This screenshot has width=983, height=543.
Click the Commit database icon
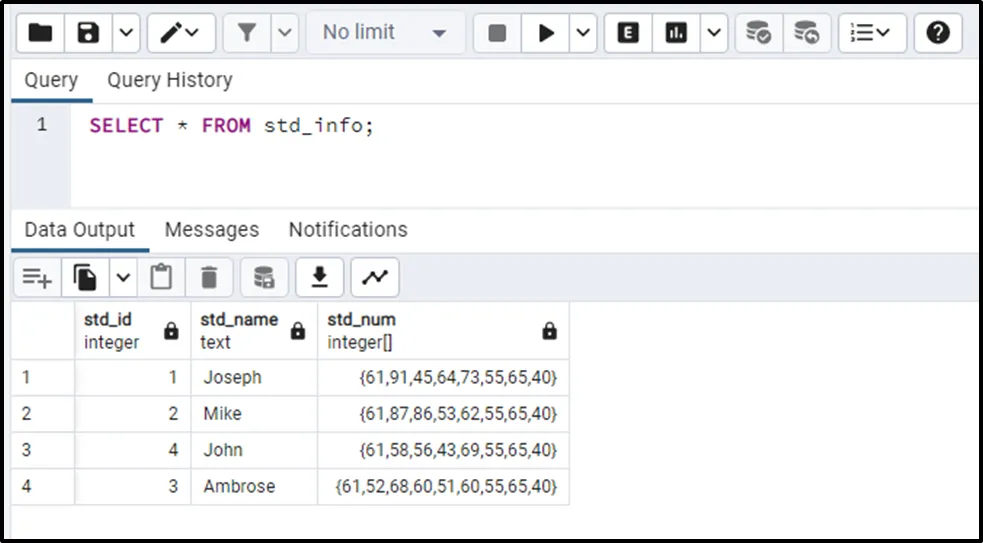pyautogui.click(x=759, y=33)
